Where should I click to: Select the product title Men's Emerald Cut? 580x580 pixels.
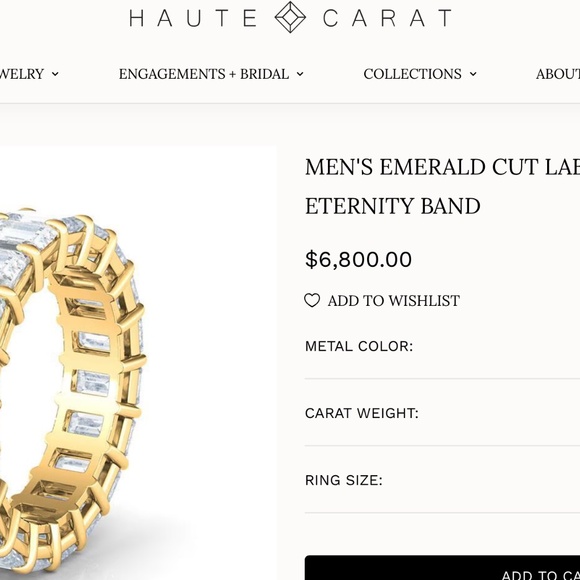point(442,167)
